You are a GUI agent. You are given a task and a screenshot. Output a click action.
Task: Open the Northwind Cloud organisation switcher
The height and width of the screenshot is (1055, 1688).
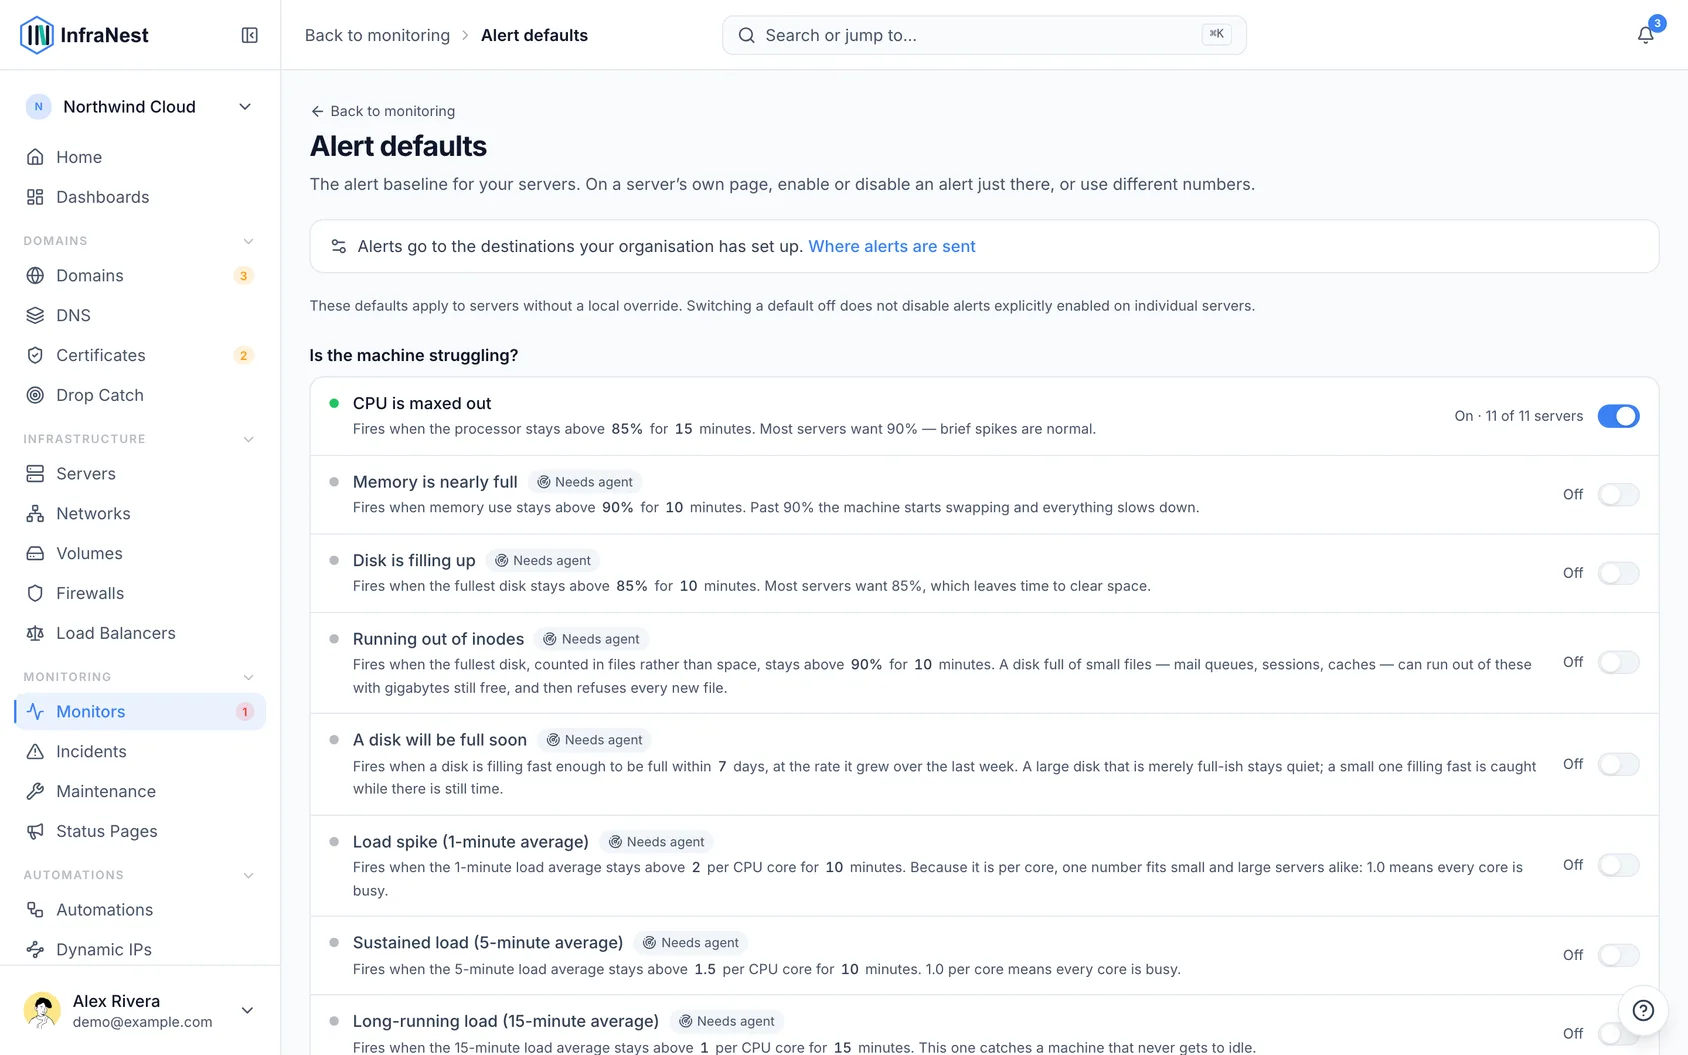(140, 107)
